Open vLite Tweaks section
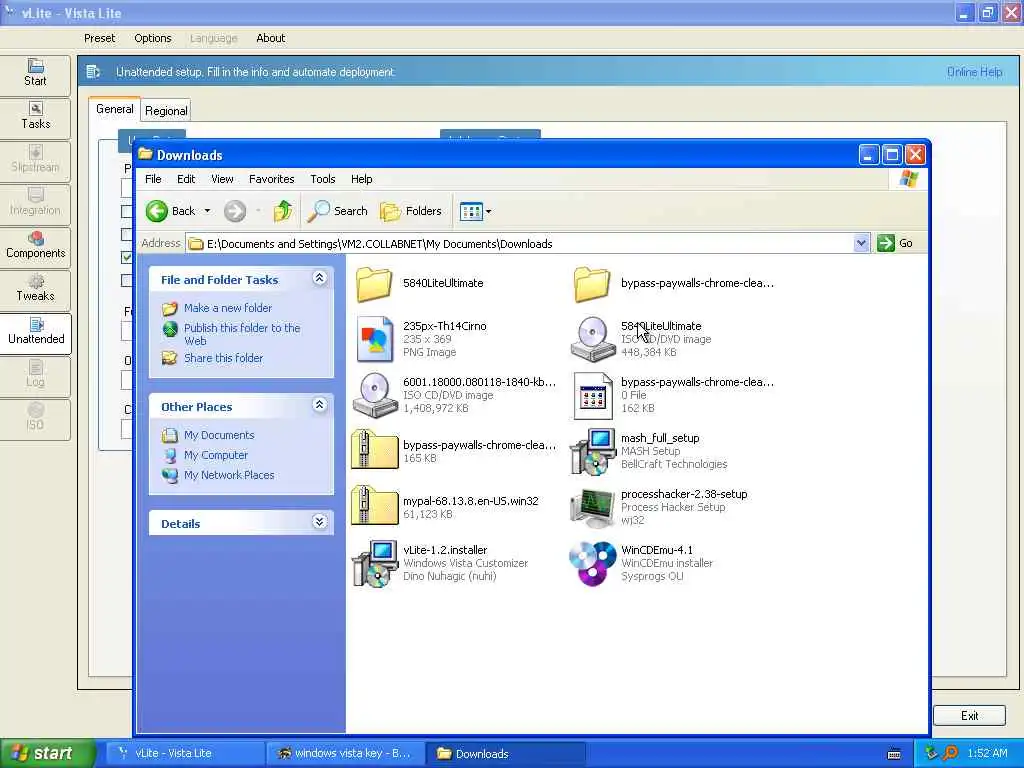 point(35,289)
